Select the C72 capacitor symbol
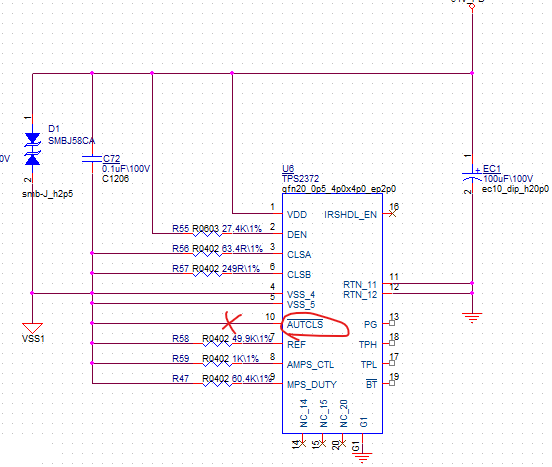The height and width of the screenshot is (467, 552). [x=92, y=159]
